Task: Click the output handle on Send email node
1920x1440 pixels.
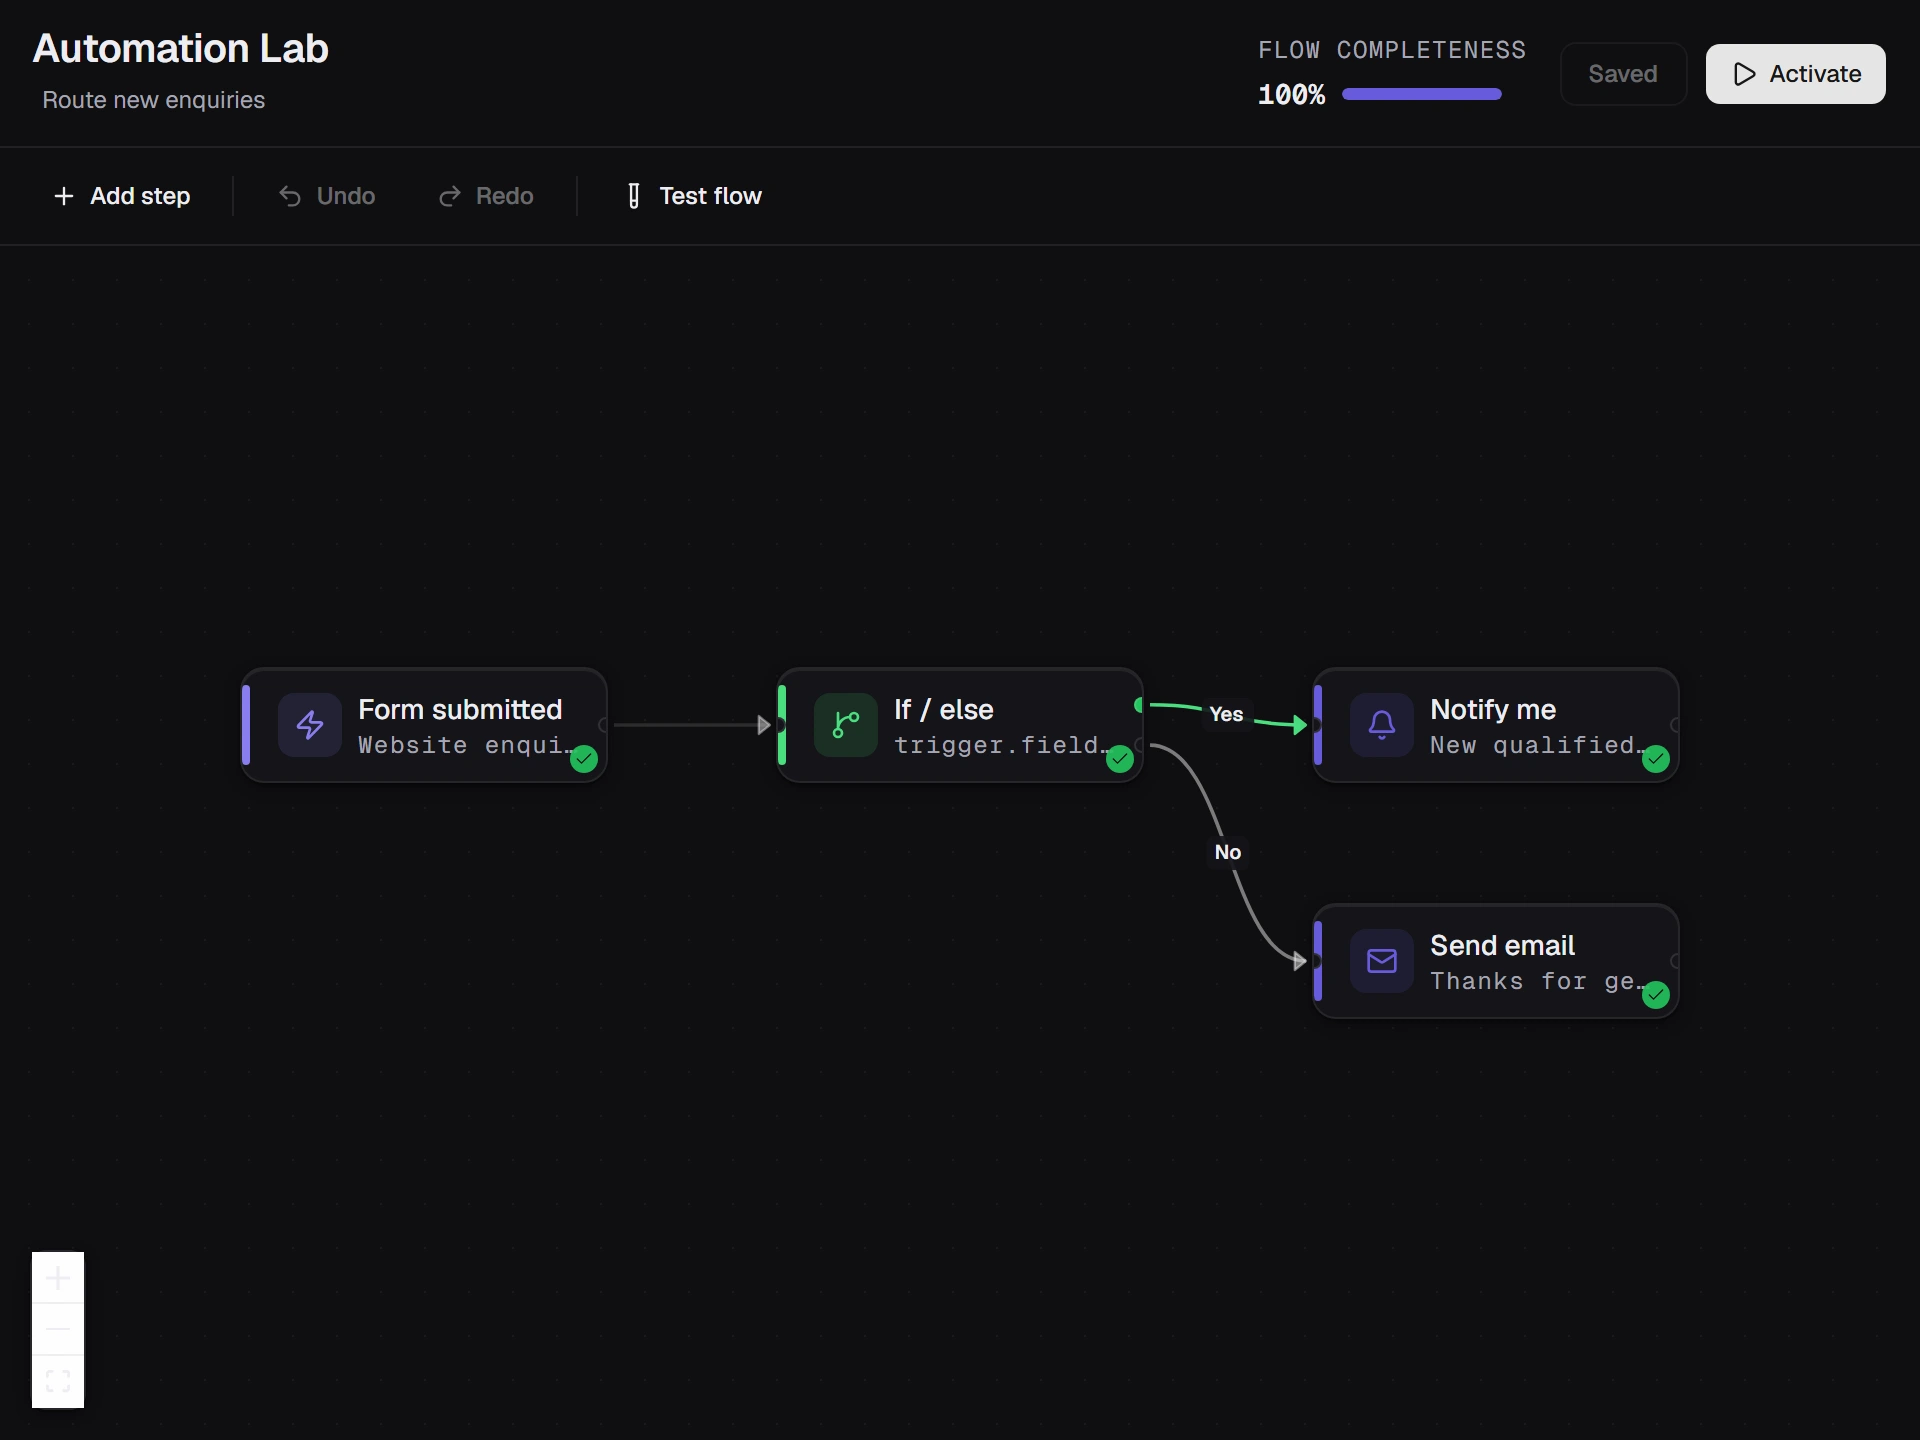Action: (x=1675, y=961)
